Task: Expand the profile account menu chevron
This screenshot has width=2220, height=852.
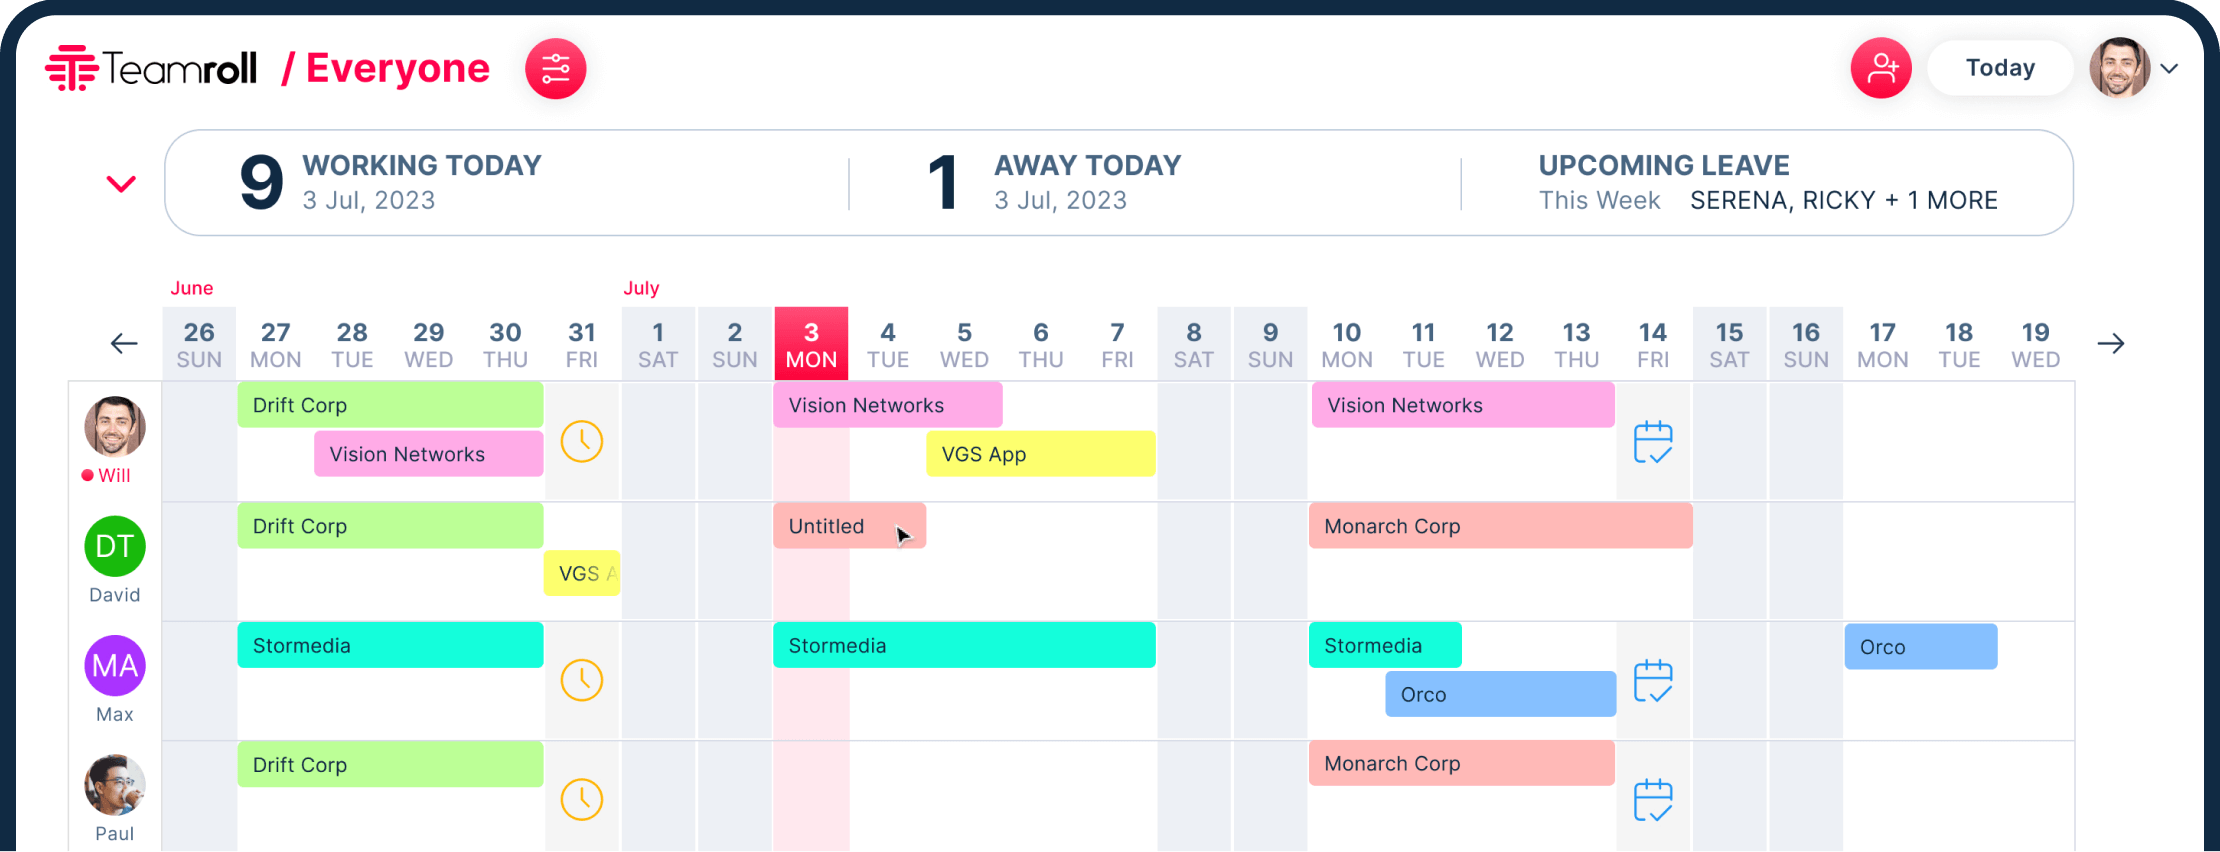Action: click(x=2169, y=68)
